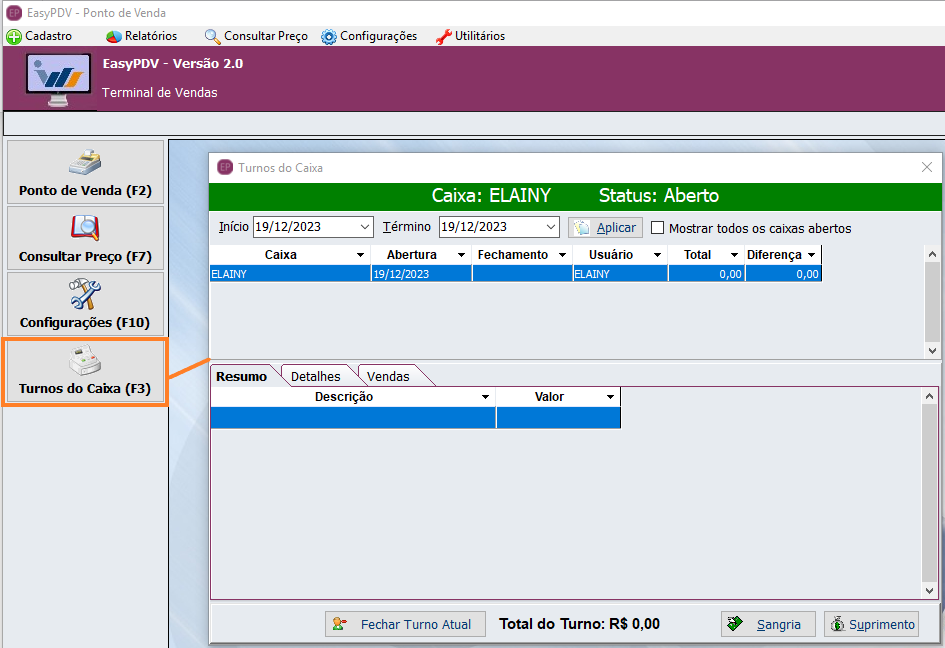Expand the Início date dropdown
The image size is (945, 648).
364,227
